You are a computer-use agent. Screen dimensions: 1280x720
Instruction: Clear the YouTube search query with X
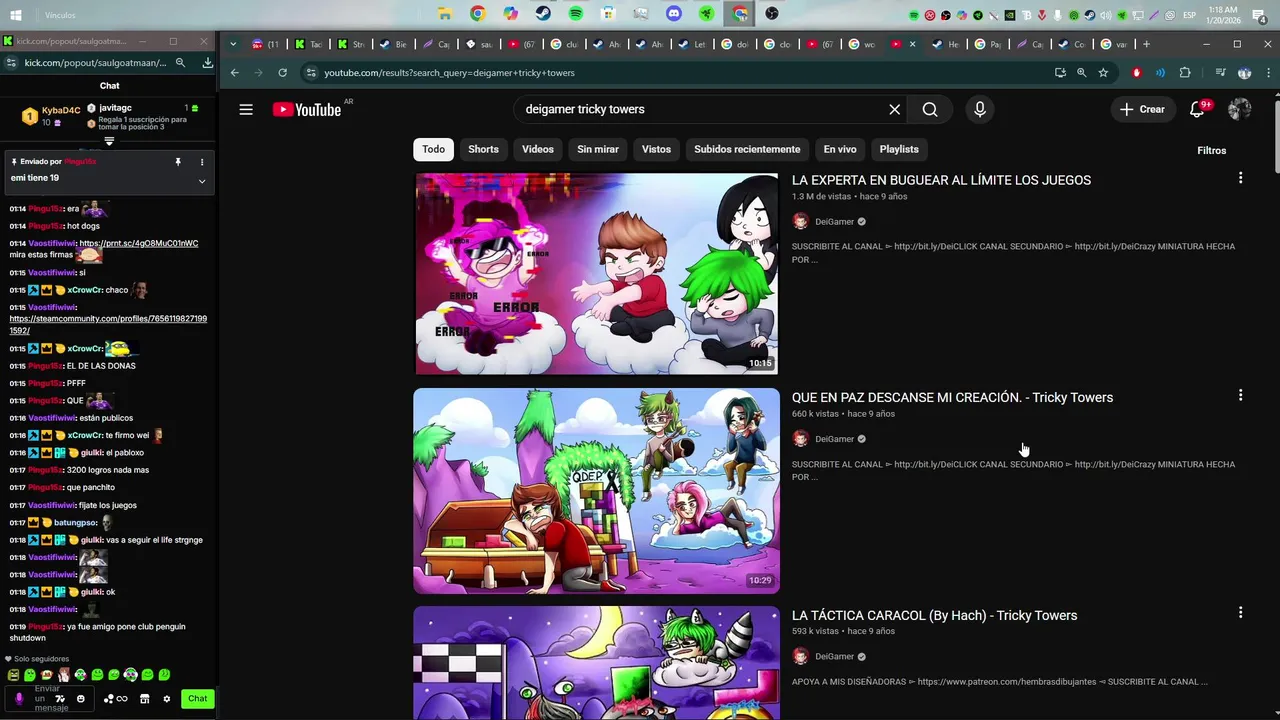pos(895,110)
